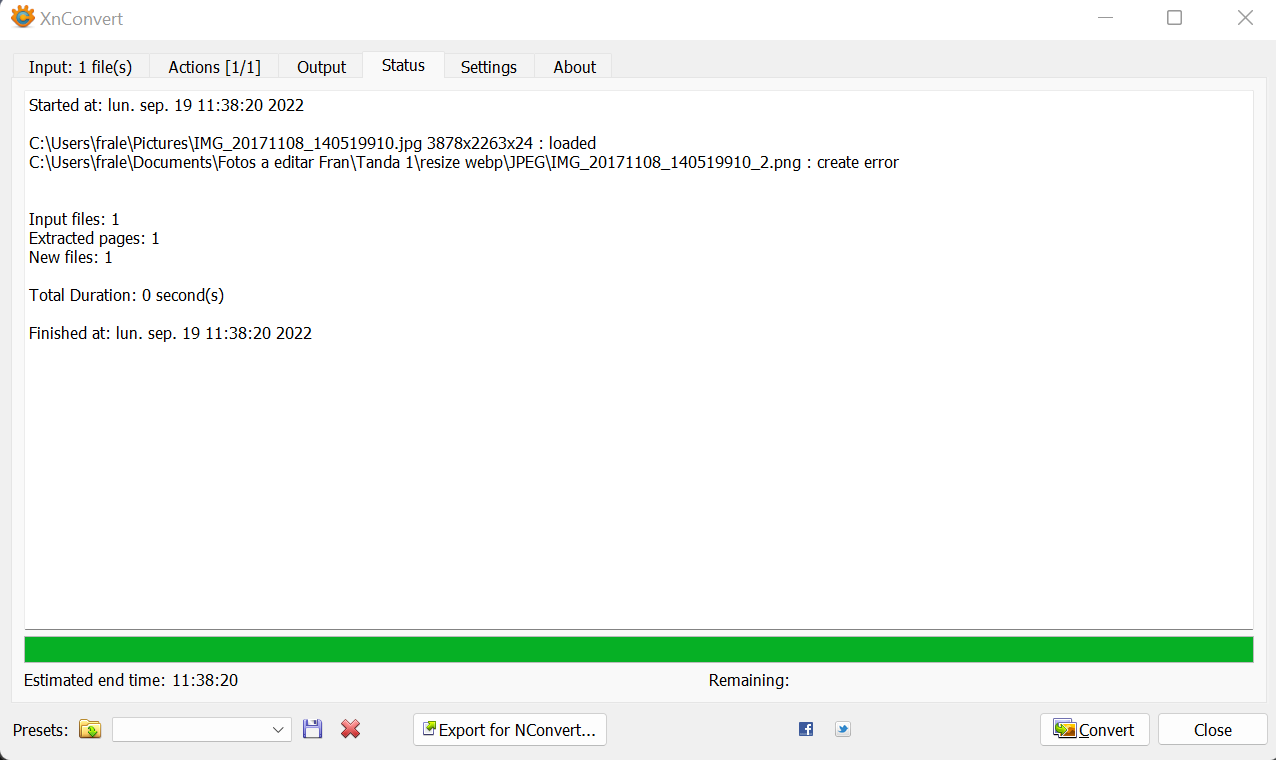The image size is (1276, 760).
Task: Open the Twitter link icon
Action: pyautogui.click(x=843, y=729)
